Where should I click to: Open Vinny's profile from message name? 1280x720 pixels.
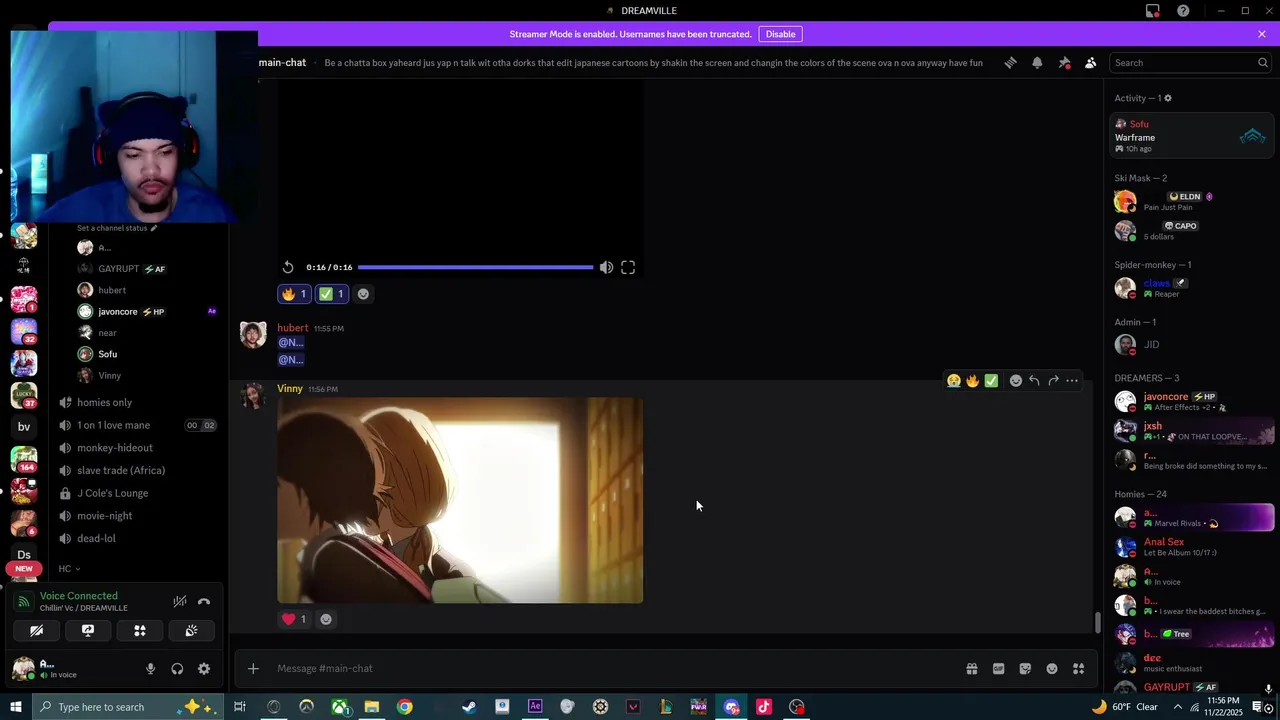tap(290, 388)
